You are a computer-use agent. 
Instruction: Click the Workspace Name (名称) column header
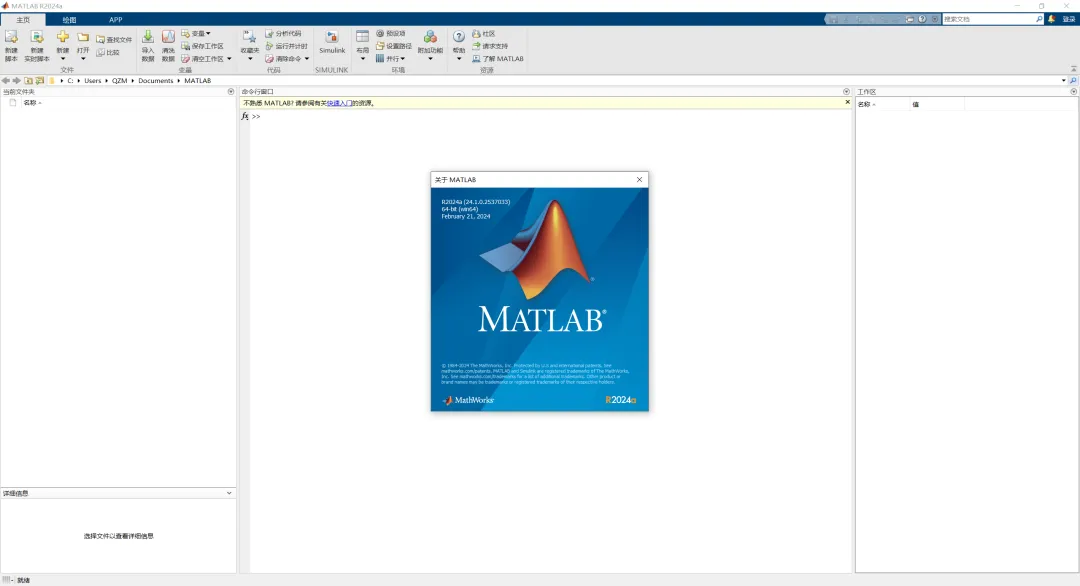pyautogui.click(x=866, y=105)
